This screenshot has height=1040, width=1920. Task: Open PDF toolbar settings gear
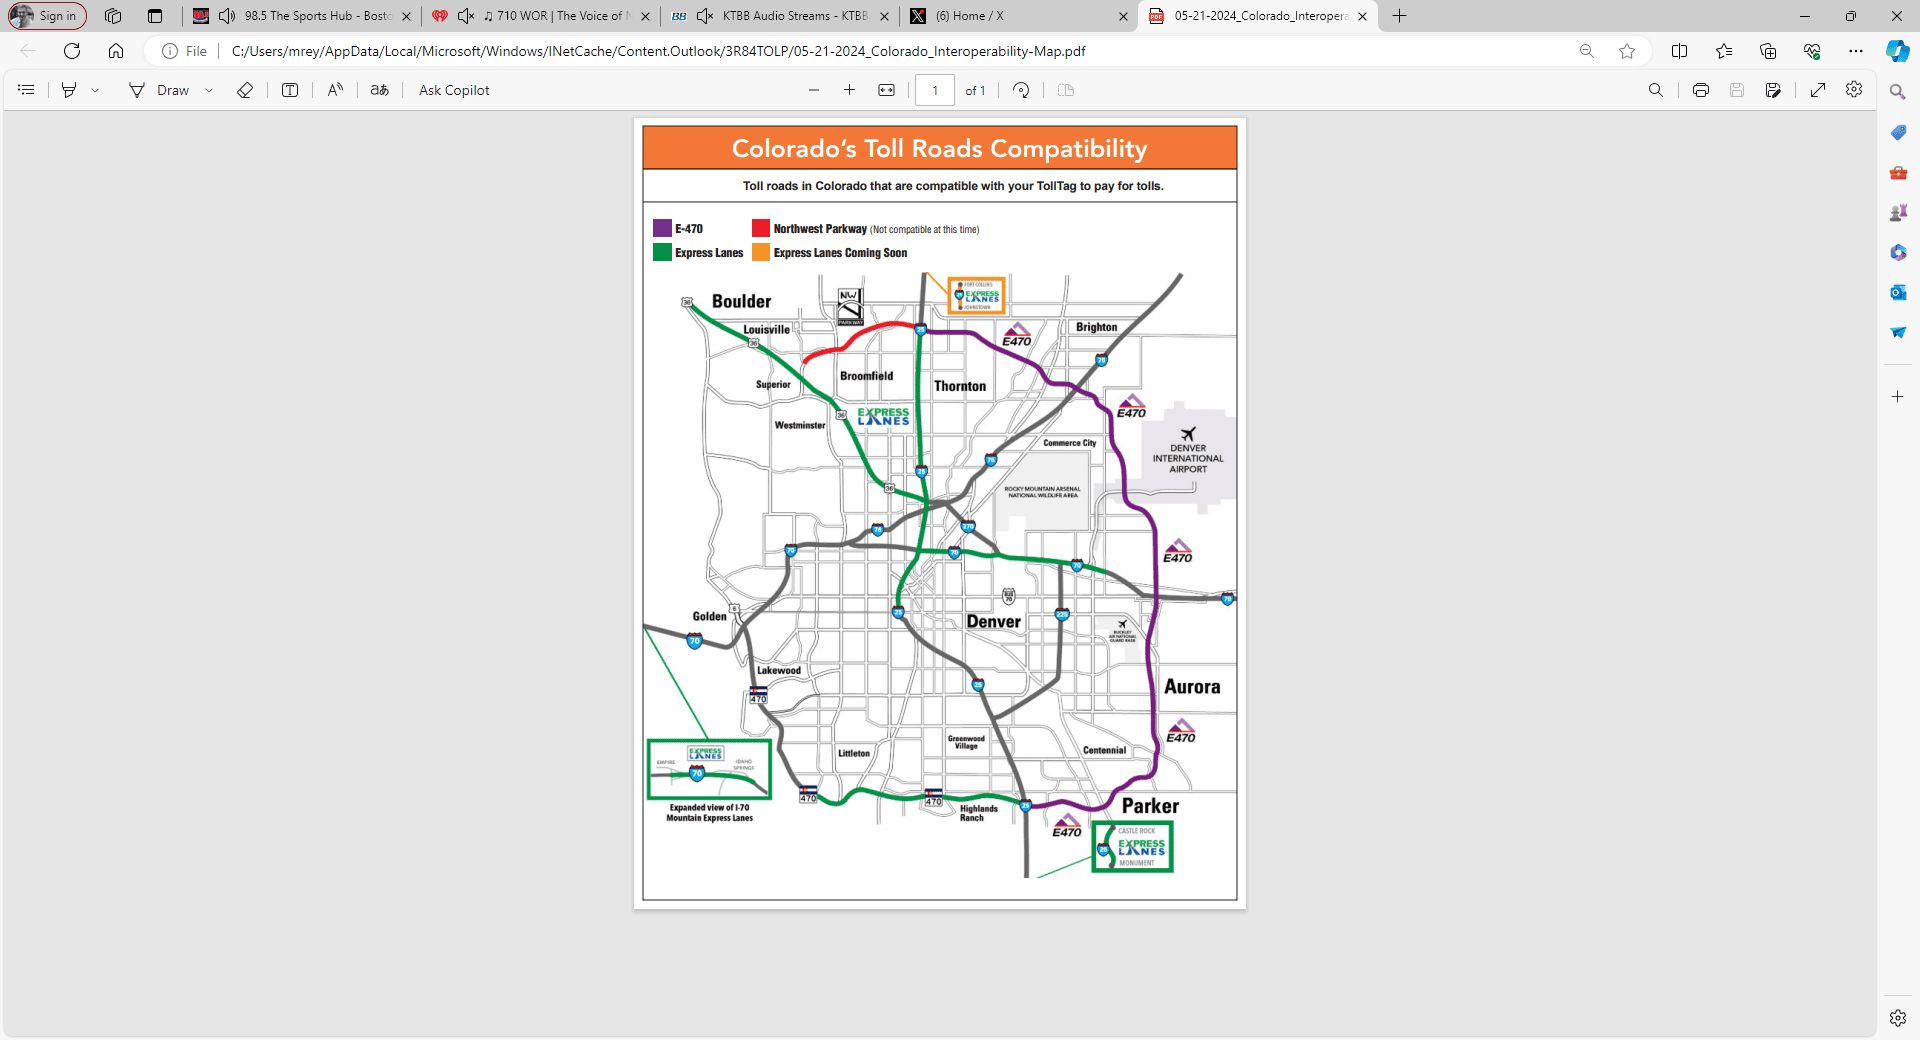point(1854,90)
